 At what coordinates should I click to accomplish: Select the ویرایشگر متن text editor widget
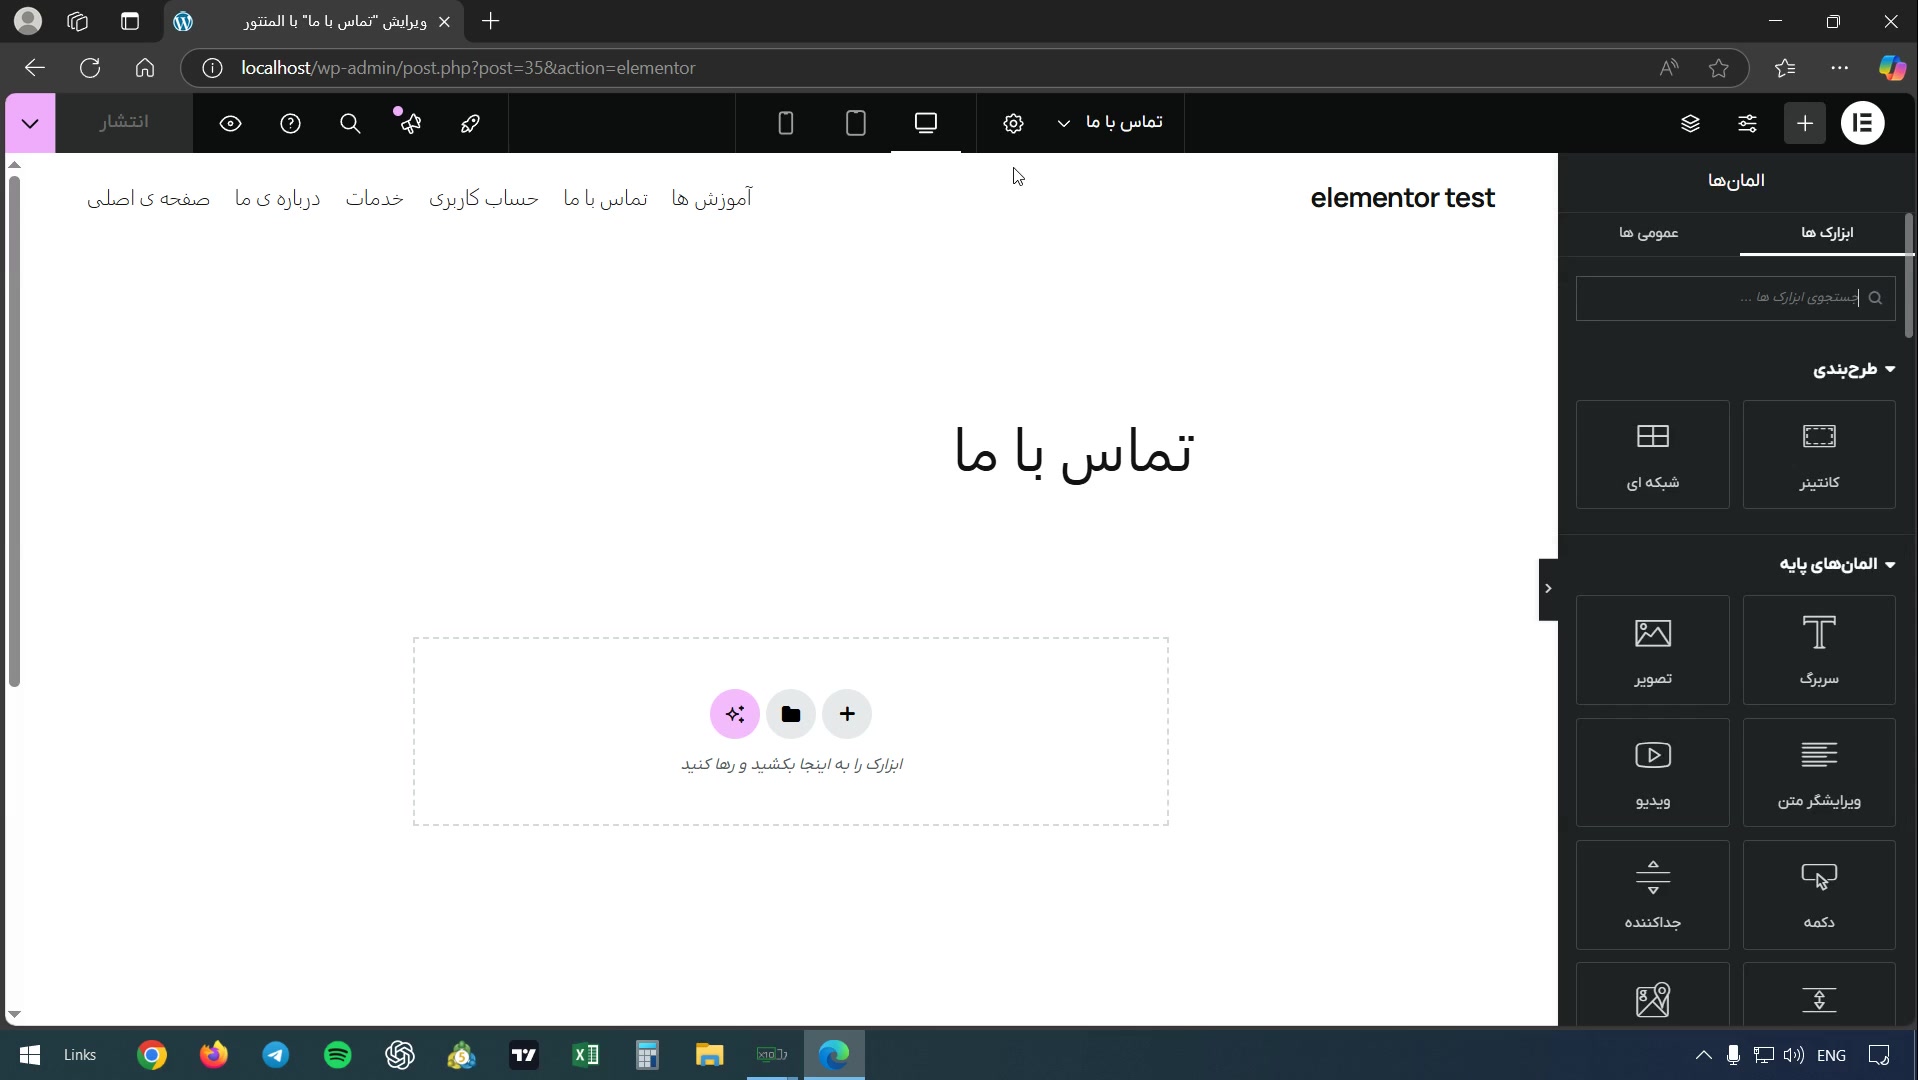coord(1819,772)
